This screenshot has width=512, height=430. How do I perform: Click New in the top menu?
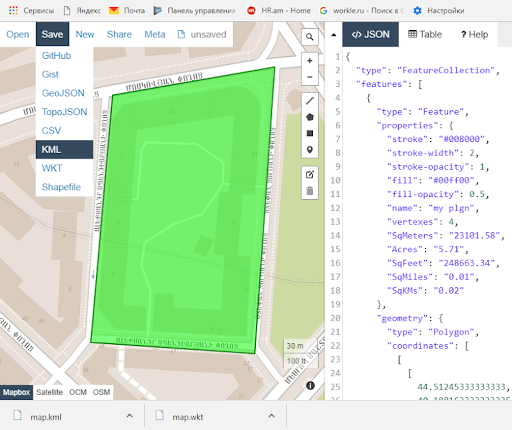tap(85, 34)
